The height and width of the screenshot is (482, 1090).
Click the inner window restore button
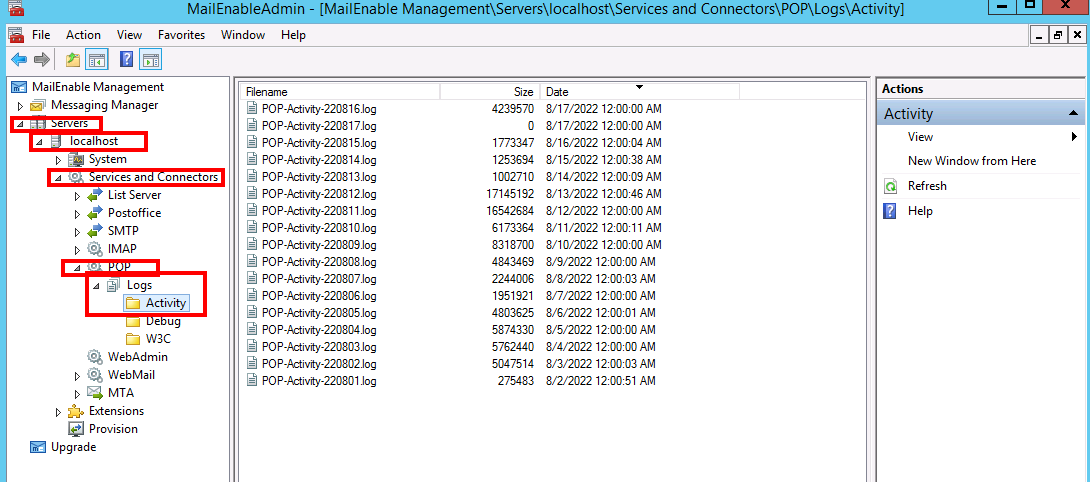[1058, 35]
